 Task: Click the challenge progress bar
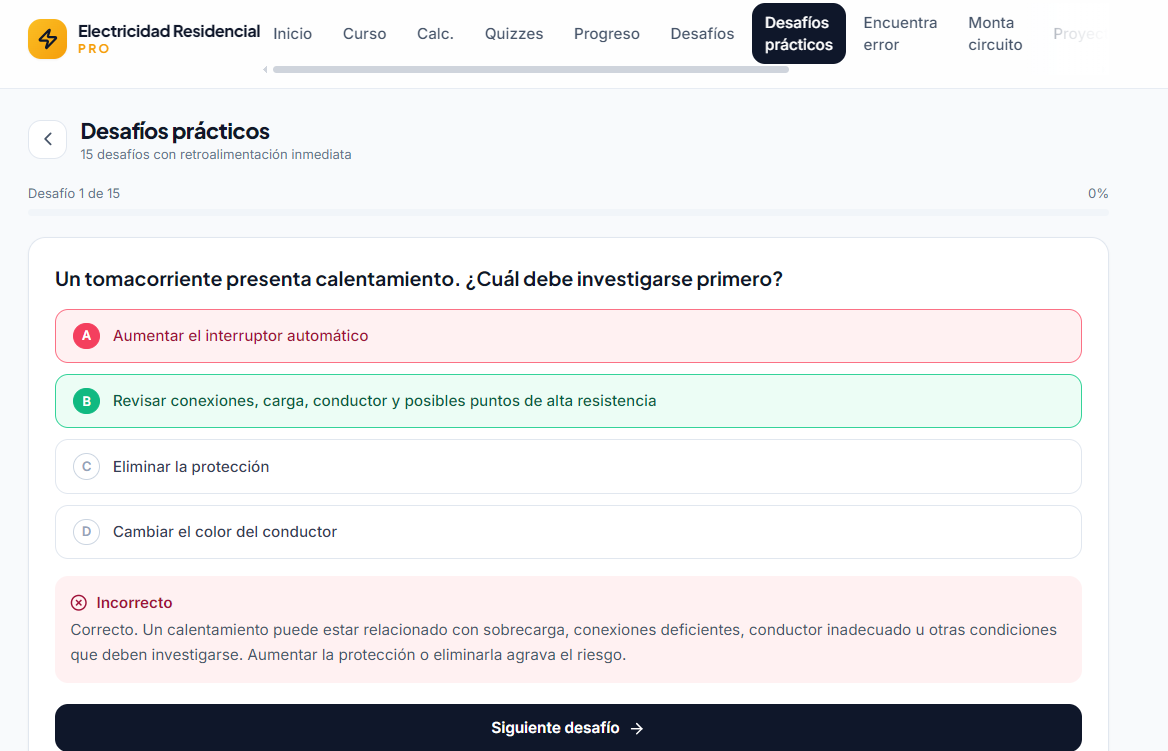(x=568, y=212)
